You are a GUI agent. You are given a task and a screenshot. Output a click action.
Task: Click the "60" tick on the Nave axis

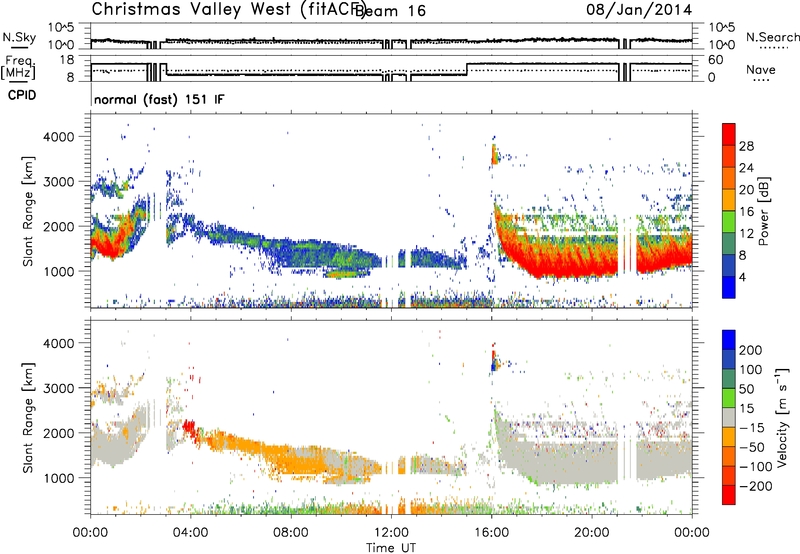tap(716, 60)
